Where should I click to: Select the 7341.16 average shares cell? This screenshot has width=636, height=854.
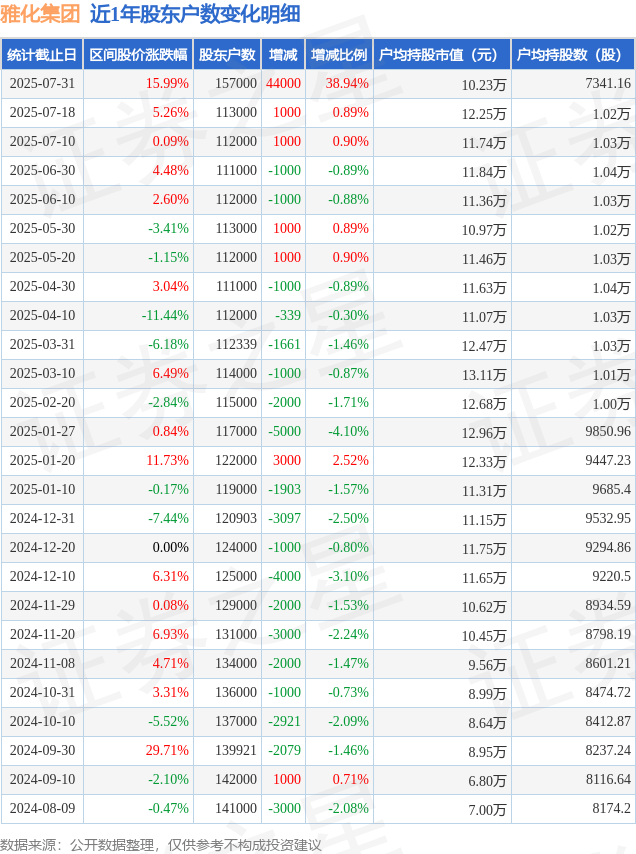click(608, 83)
